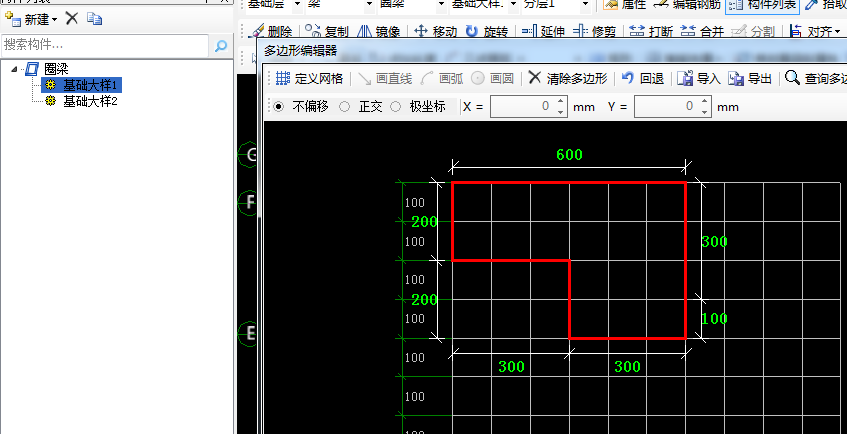Click the magnifier search icon beside 搜索构件
847x434 pixels.
point(220,46)
